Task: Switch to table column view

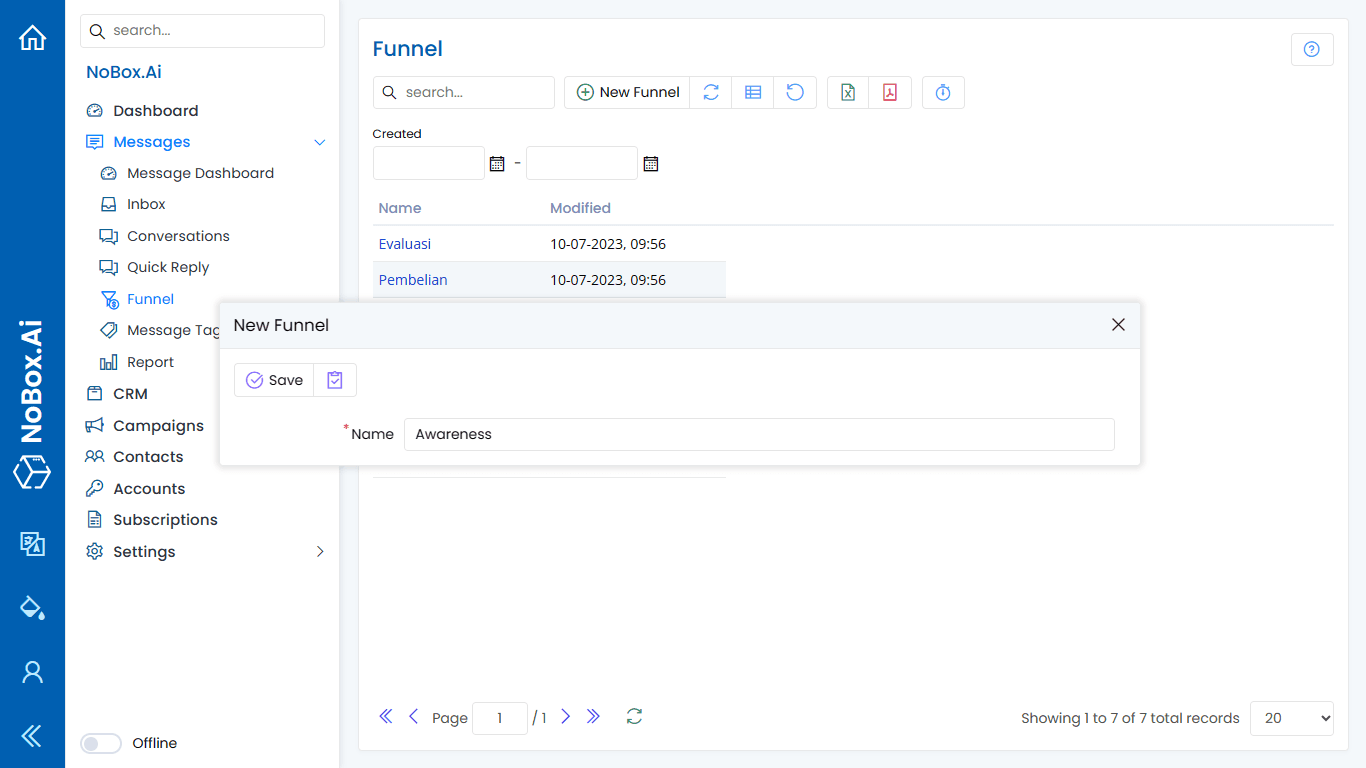Action: [x=752, y=92]
